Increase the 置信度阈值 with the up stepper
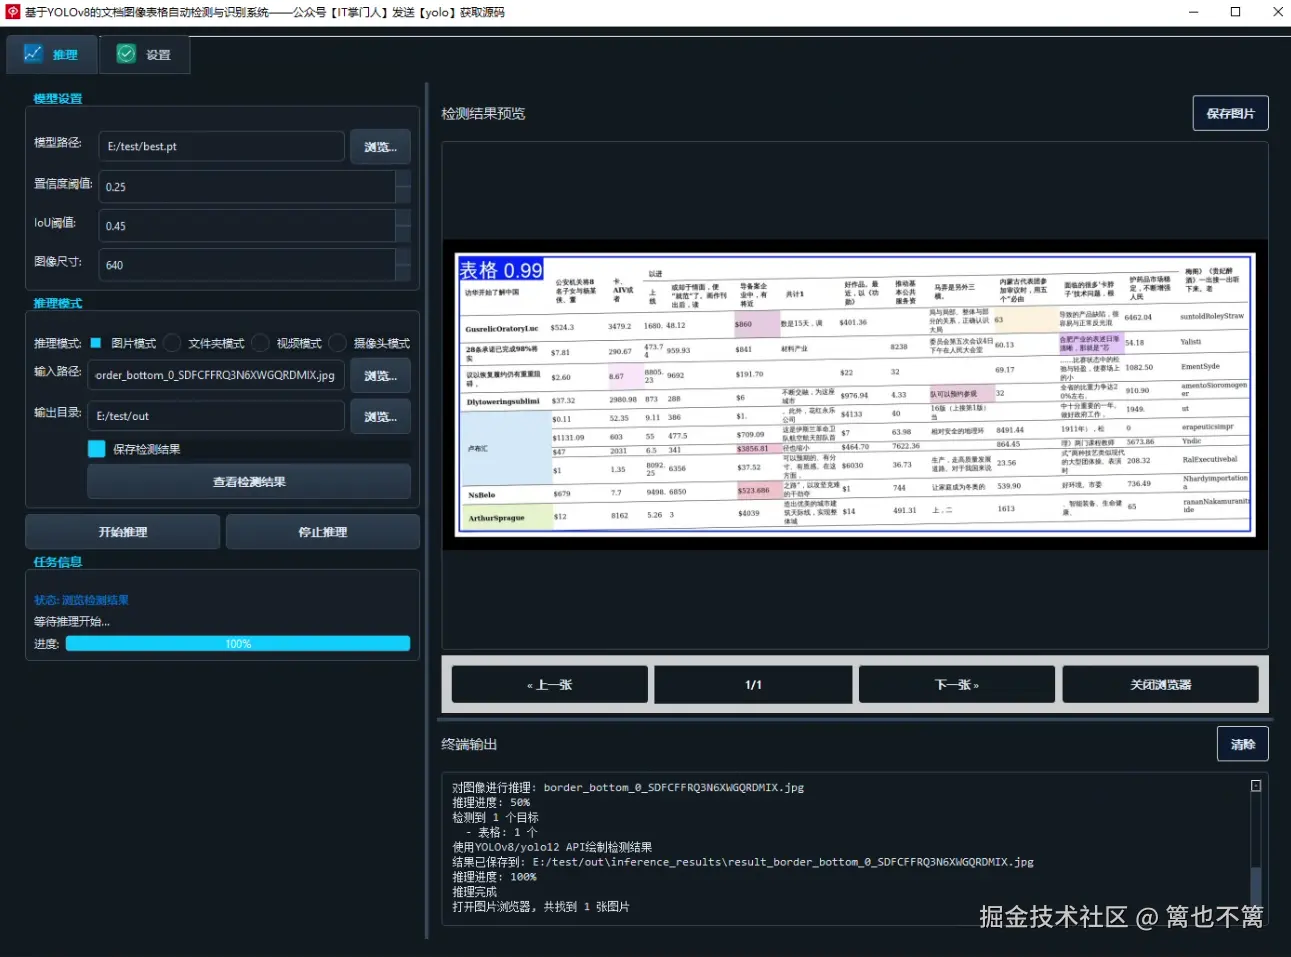1291x957 pixels. pyautogui.click(x=403, y=179)
